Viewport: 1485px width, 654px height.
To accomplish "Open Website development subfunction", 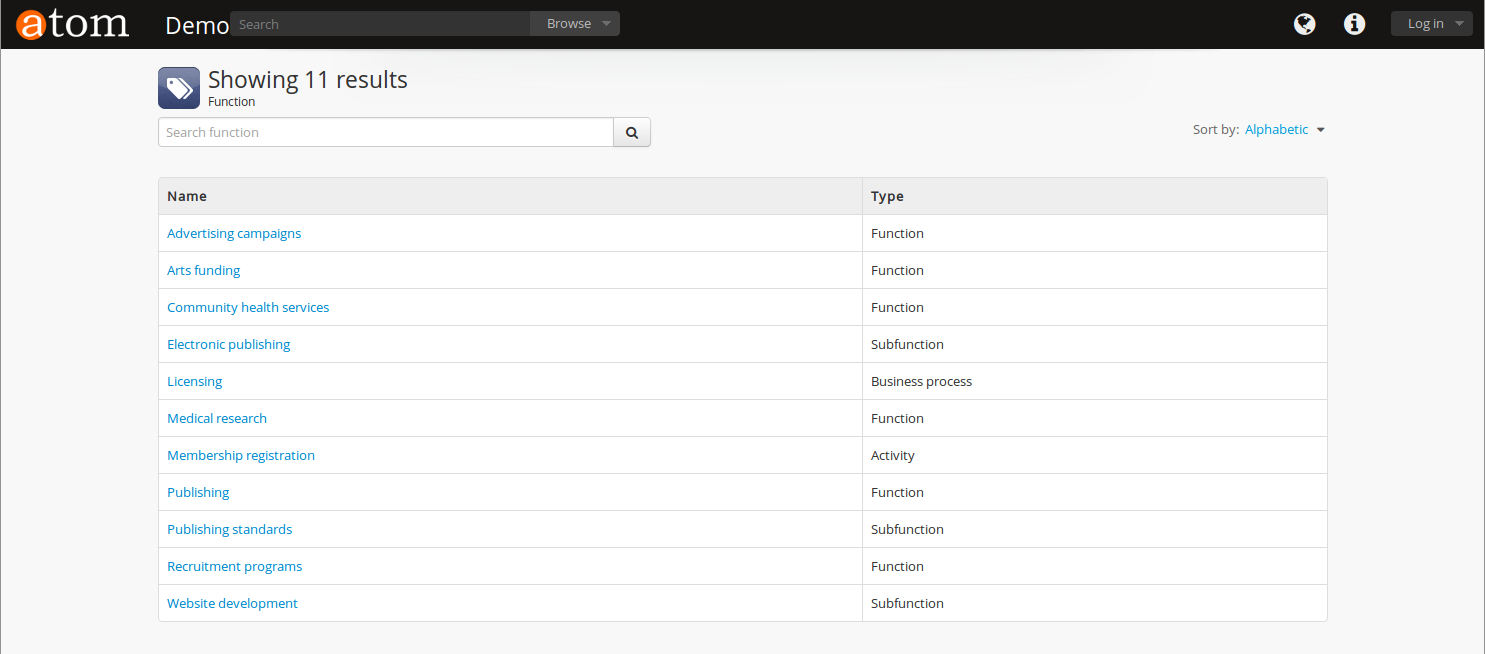I will (232, 603).
